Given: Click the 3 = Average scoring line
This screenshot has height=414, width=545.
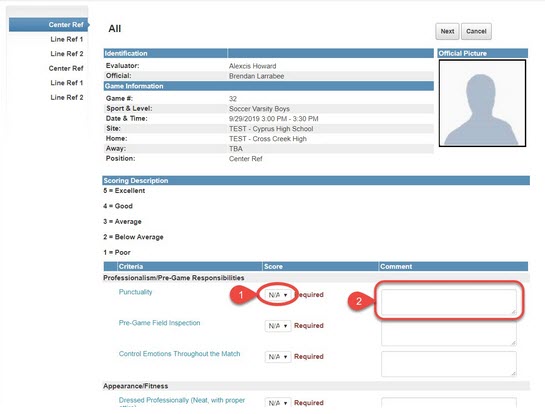Looking at the screenshot, I should click(x=122, y=221).
